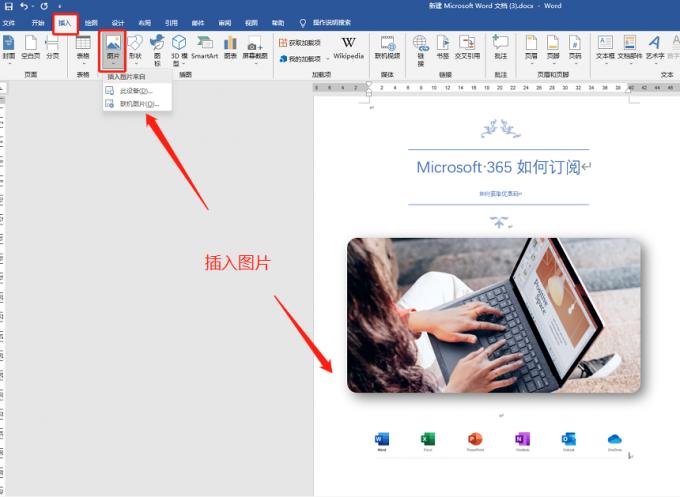
Task: Insert a hyperlink (链接)
Action: pos(420,50)
